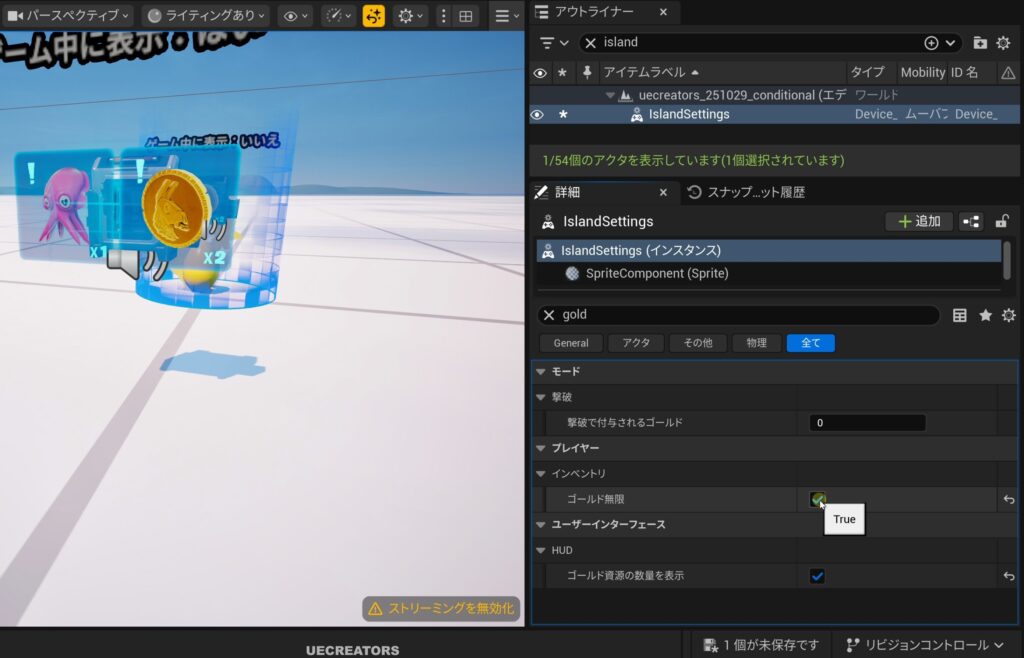Click the 追加 add component button

[919, 221]
